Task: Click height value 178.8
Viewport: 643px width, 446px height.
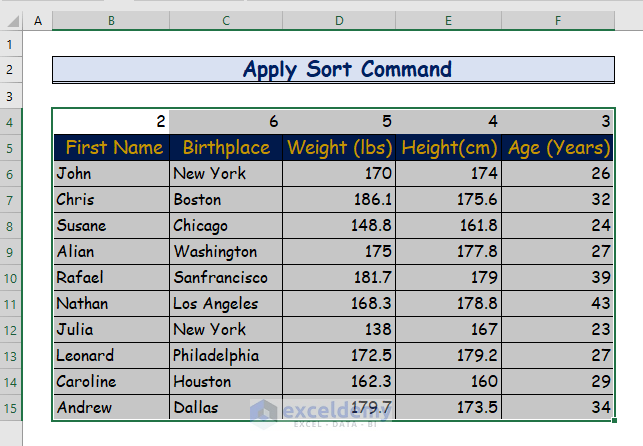Action: pyautogui.click(x=448, y=304)
